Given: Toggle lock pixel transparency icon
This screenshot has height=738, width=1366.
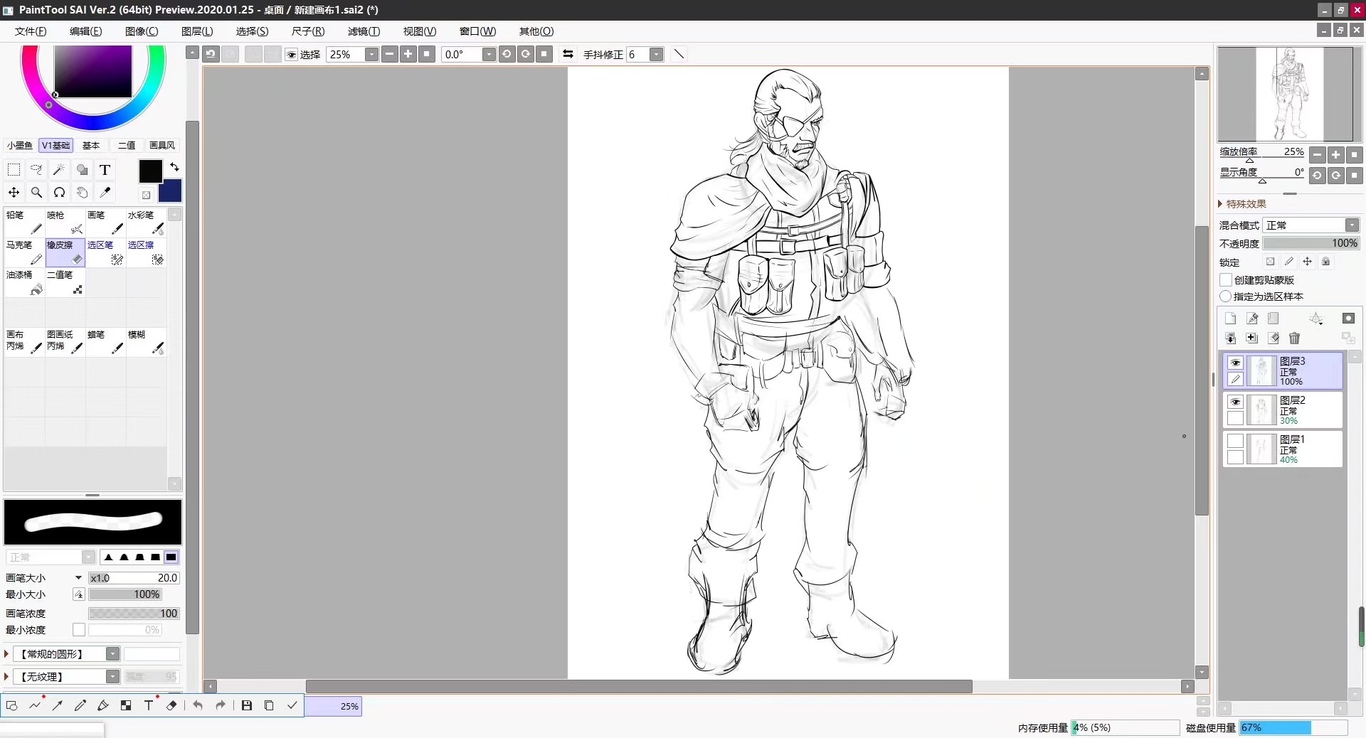Looking at the screenshot, I should pos(1270,262).
